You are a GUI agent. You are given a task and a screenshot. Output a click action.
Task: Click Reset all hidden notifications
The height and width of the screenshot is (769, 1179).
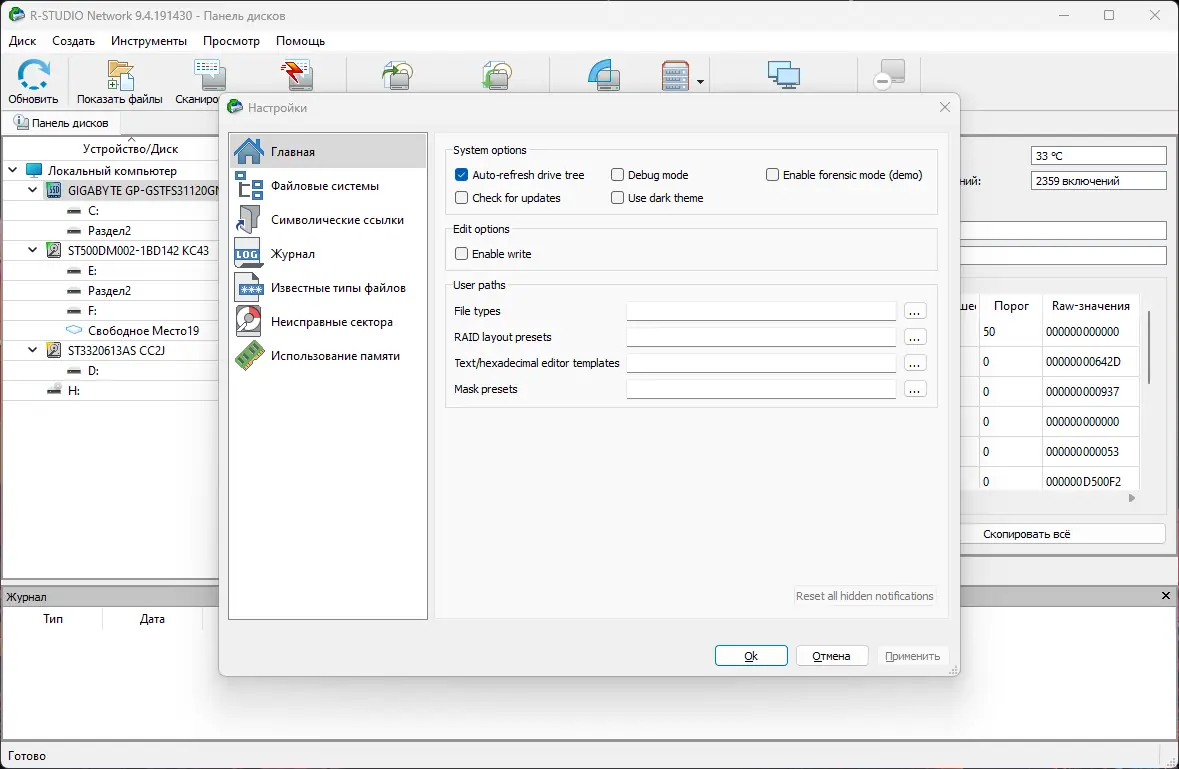(865, 595)
